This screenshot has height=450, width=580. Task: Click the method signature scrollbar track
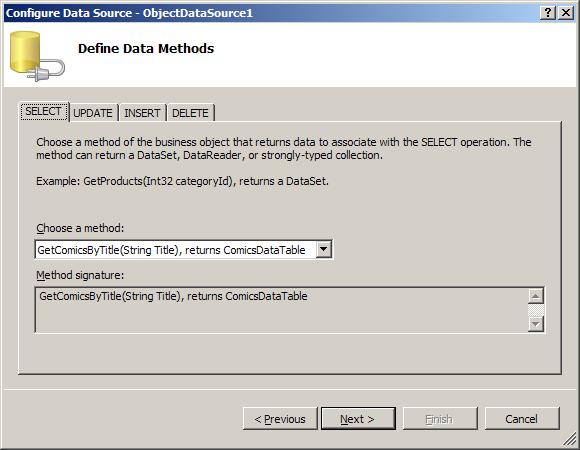tap(536, 310)
